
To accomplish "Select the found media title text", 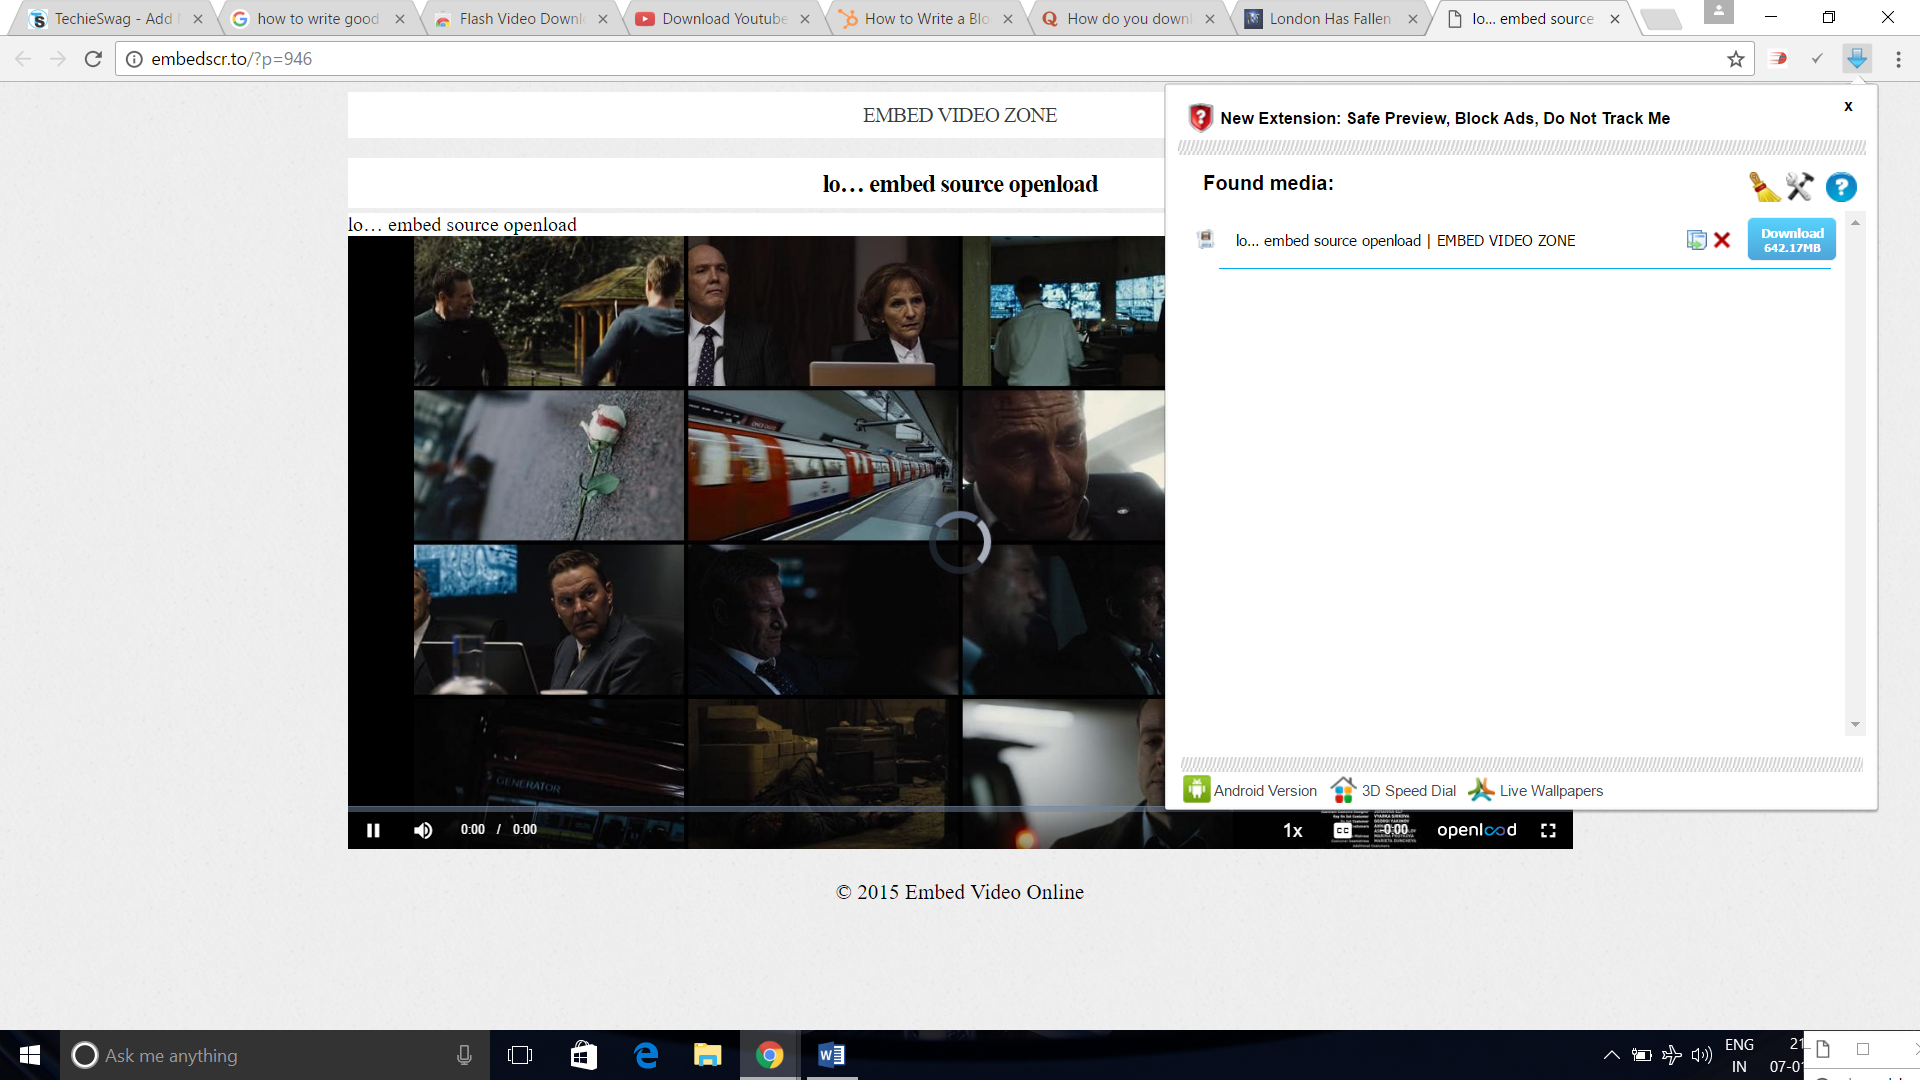I will [1405, 241].
